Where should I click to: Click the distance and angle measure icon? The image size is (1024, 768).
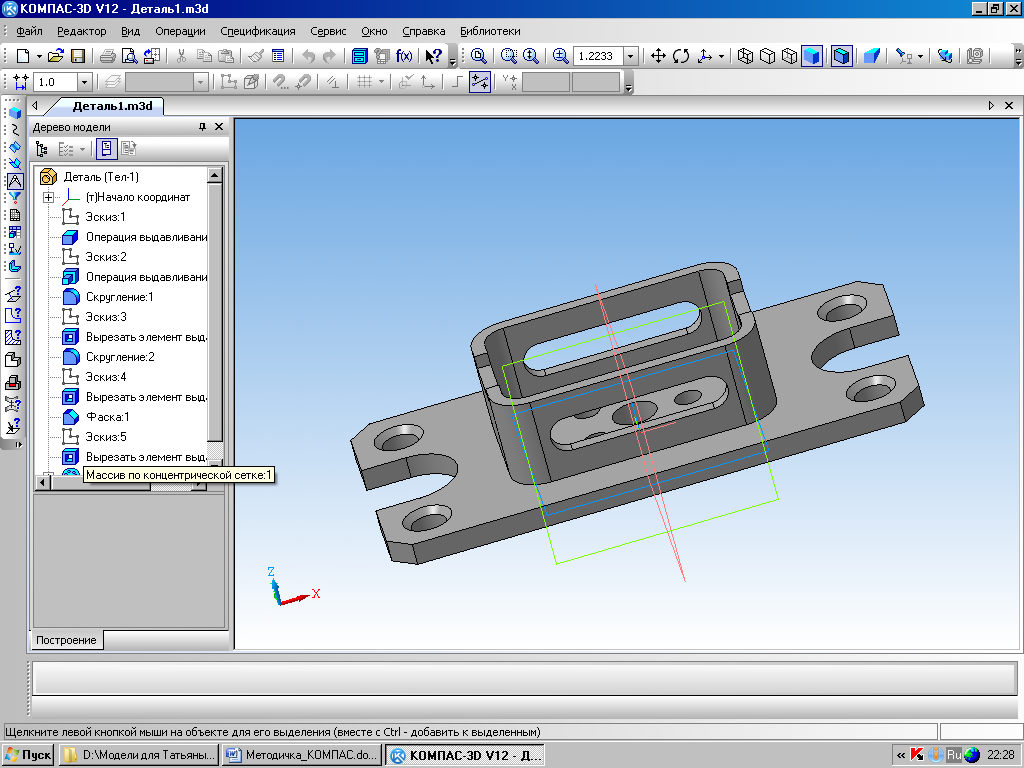coord(13,294)
